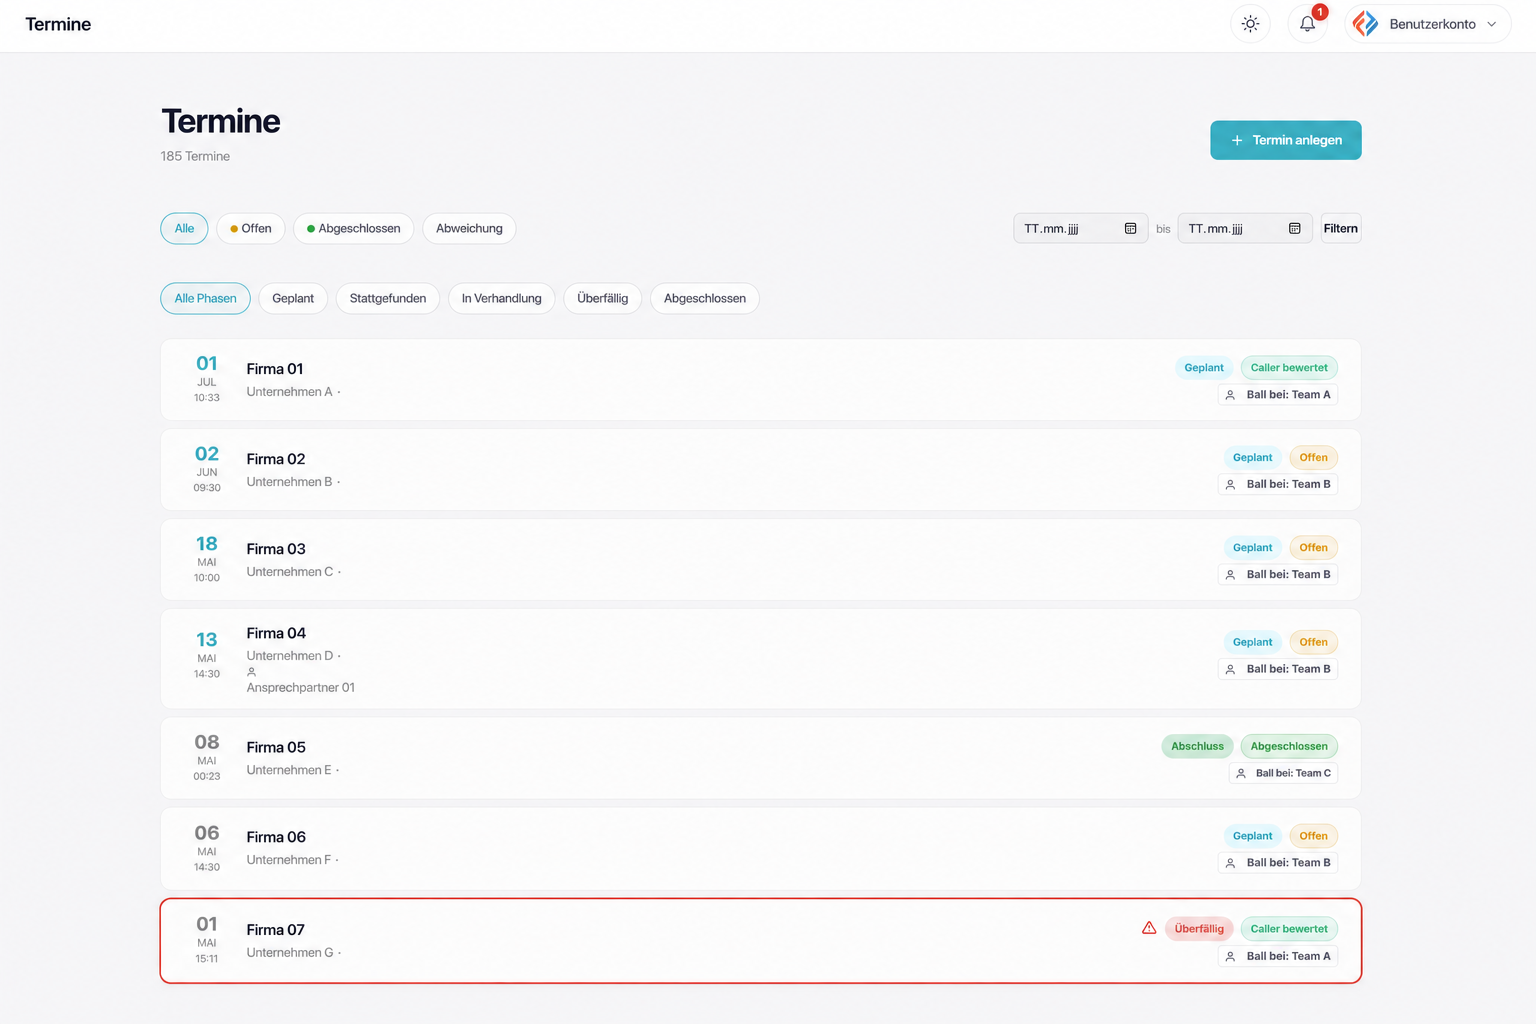Click the 185 Termine count text
This screenshot has width=1536, height=1024.
195,156
